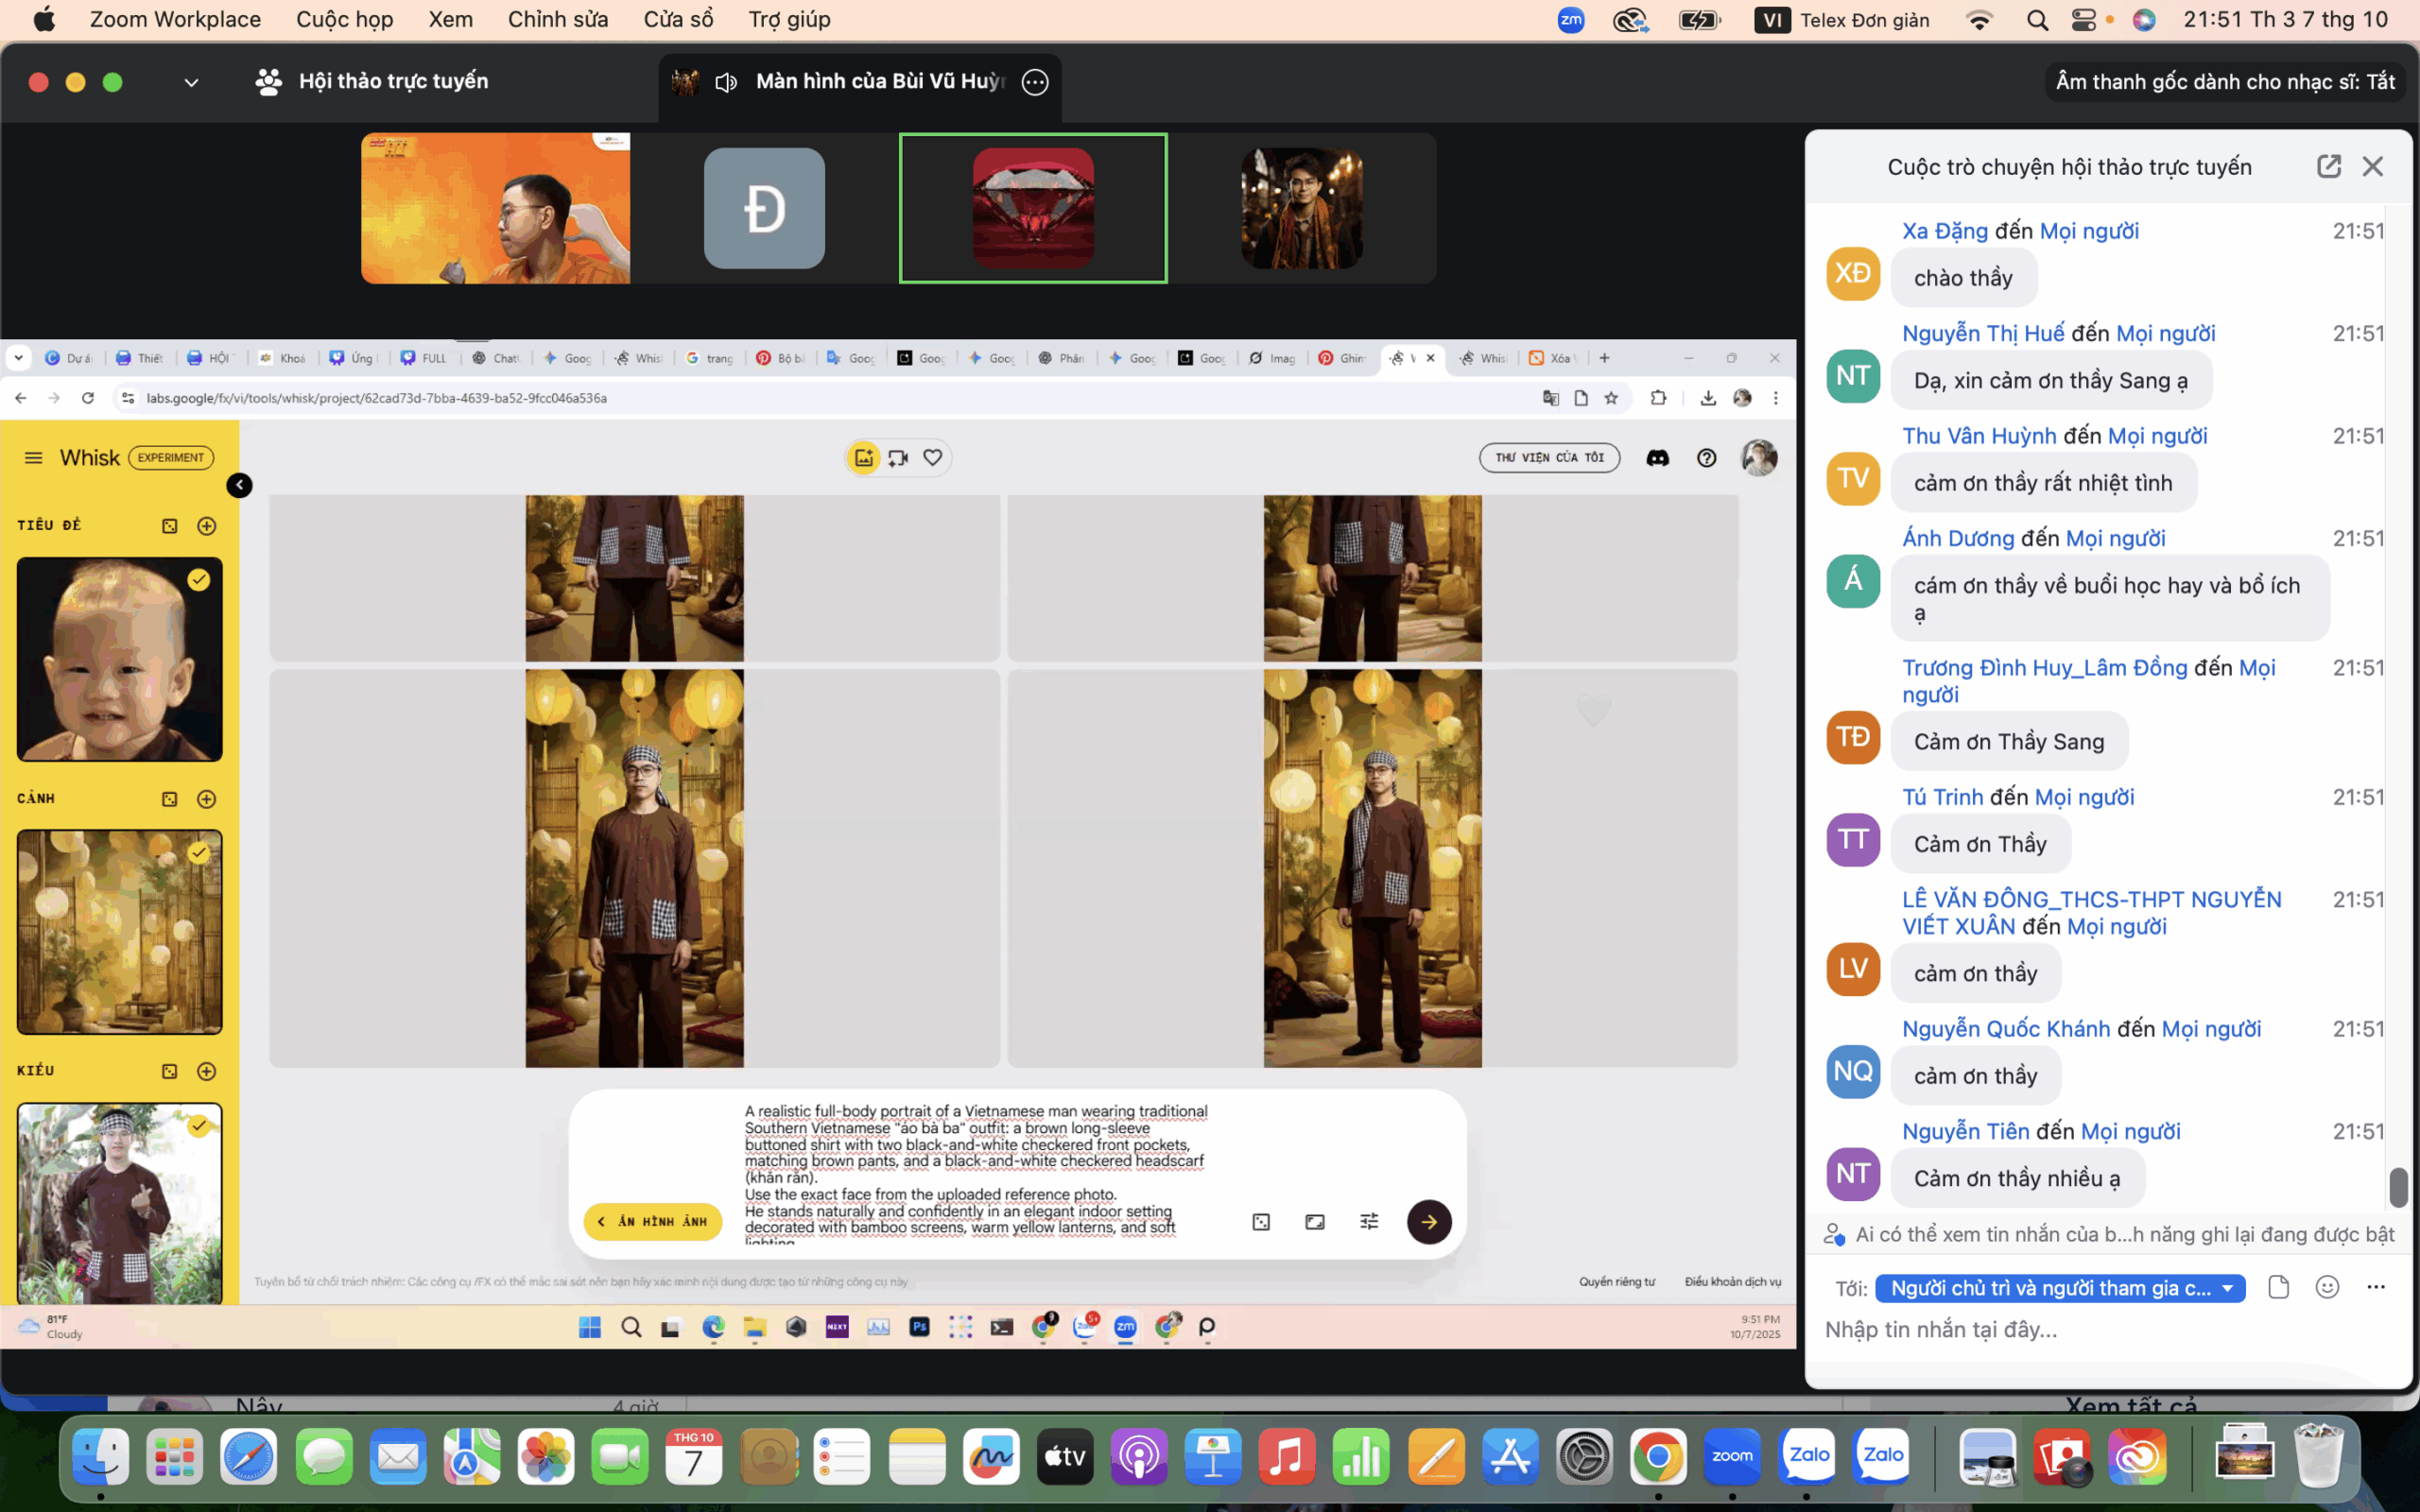
Task: Select the green-highlighted diamond participant video
Action: point(1033,208)
